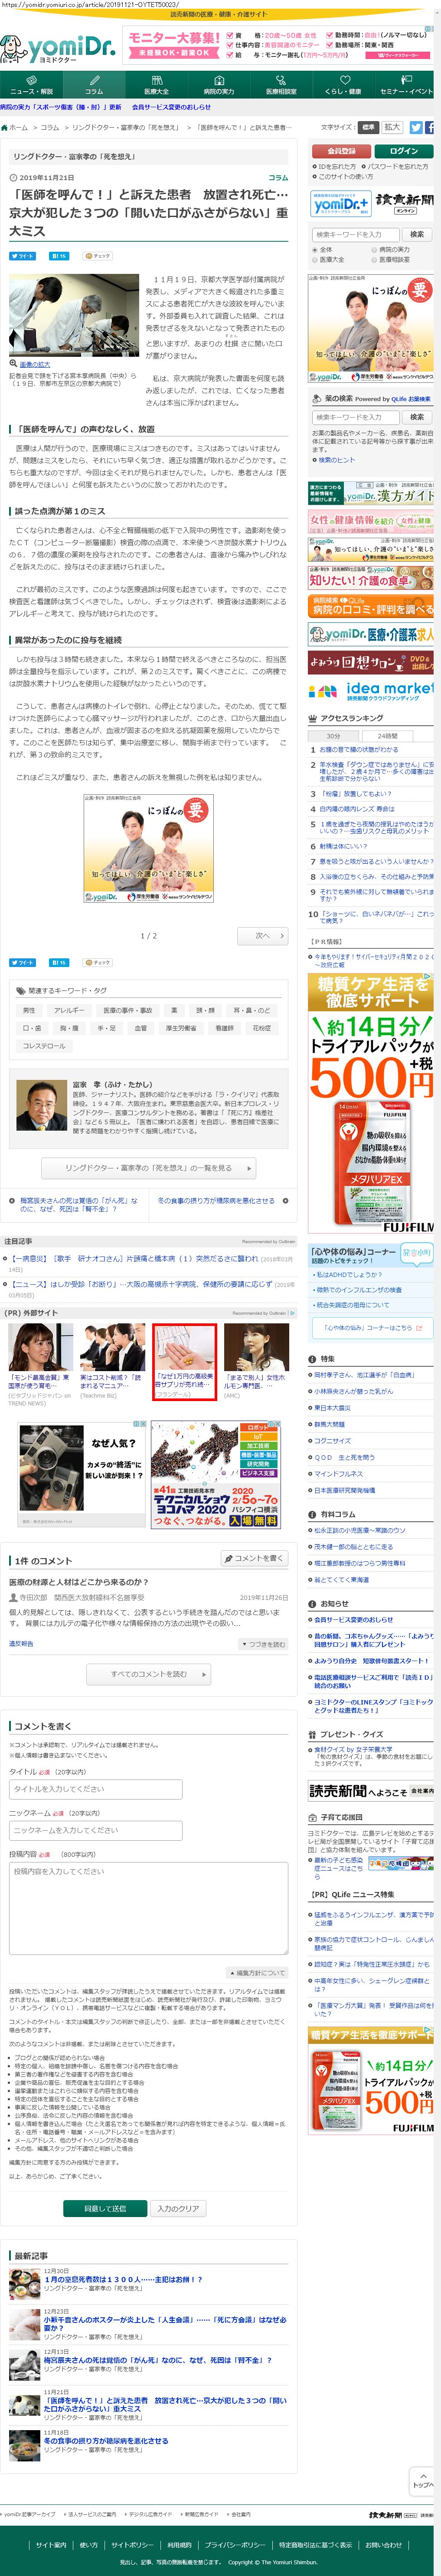This screenshot has width=441, height=2576.
Task: Focus the comment title input field
Action: coord(96,1789)
